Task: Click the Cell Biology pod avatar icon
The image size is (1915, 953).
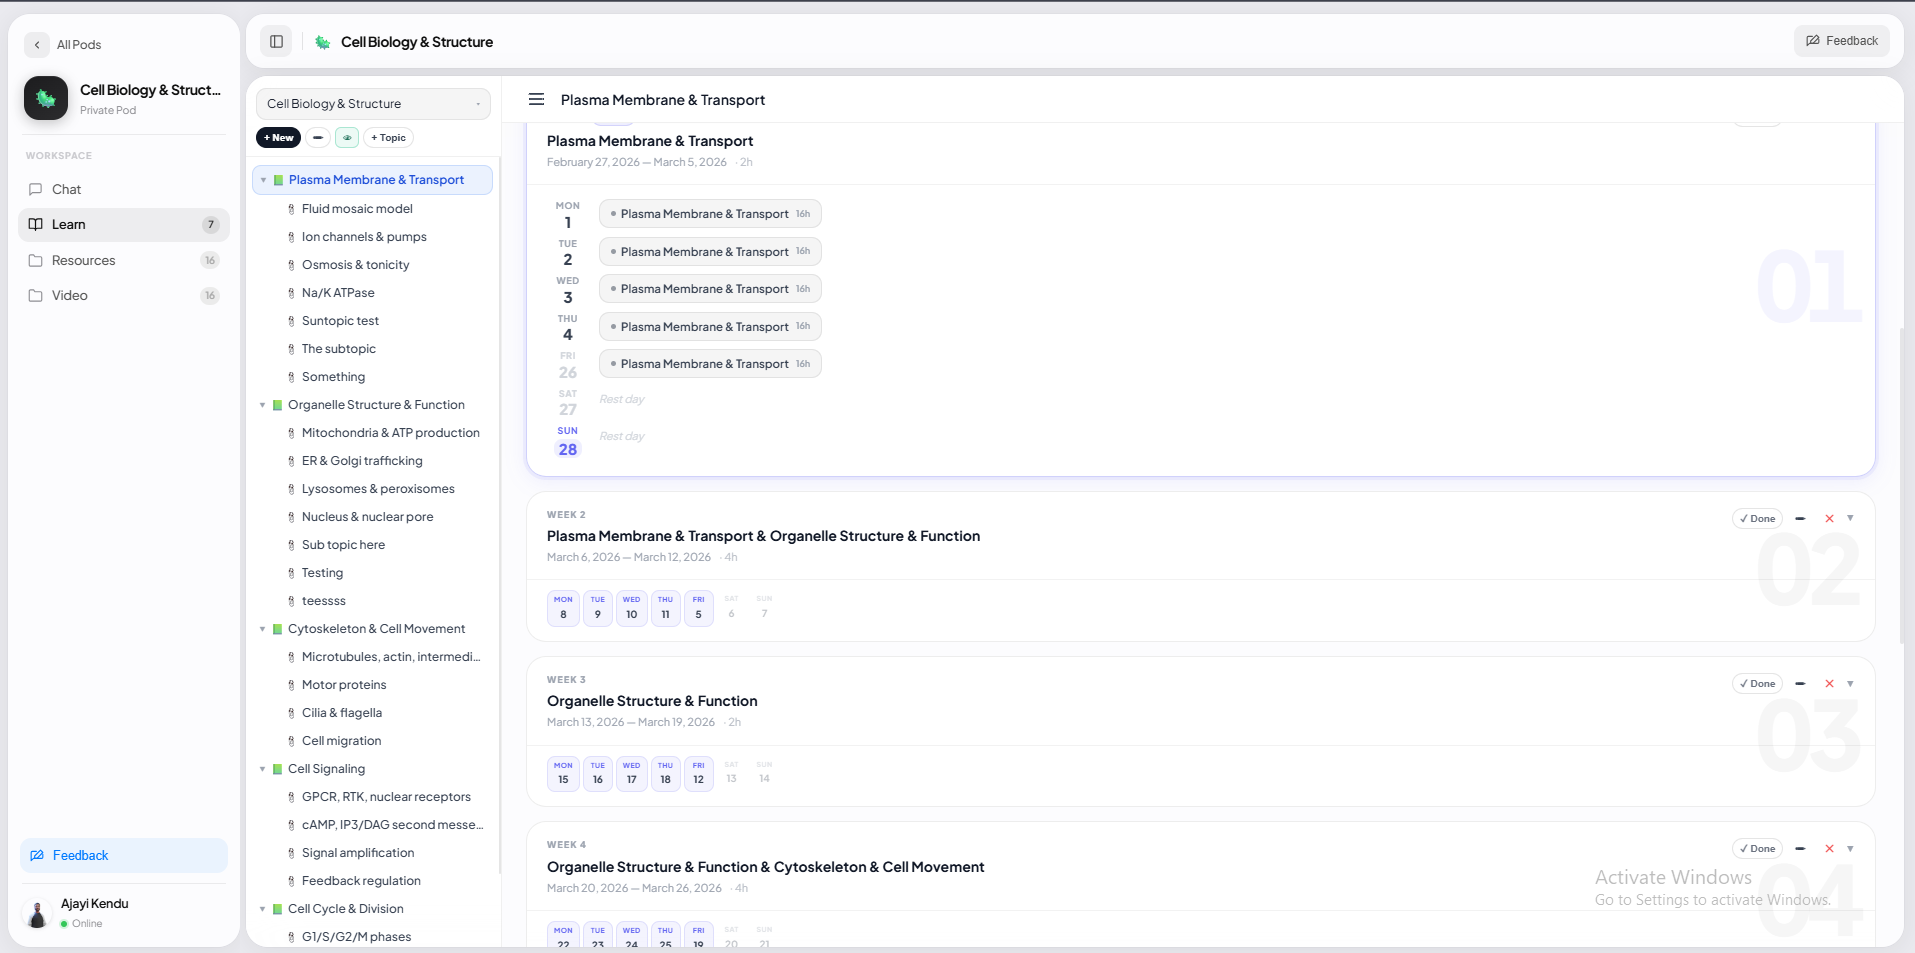Action: tap(46, 98)
